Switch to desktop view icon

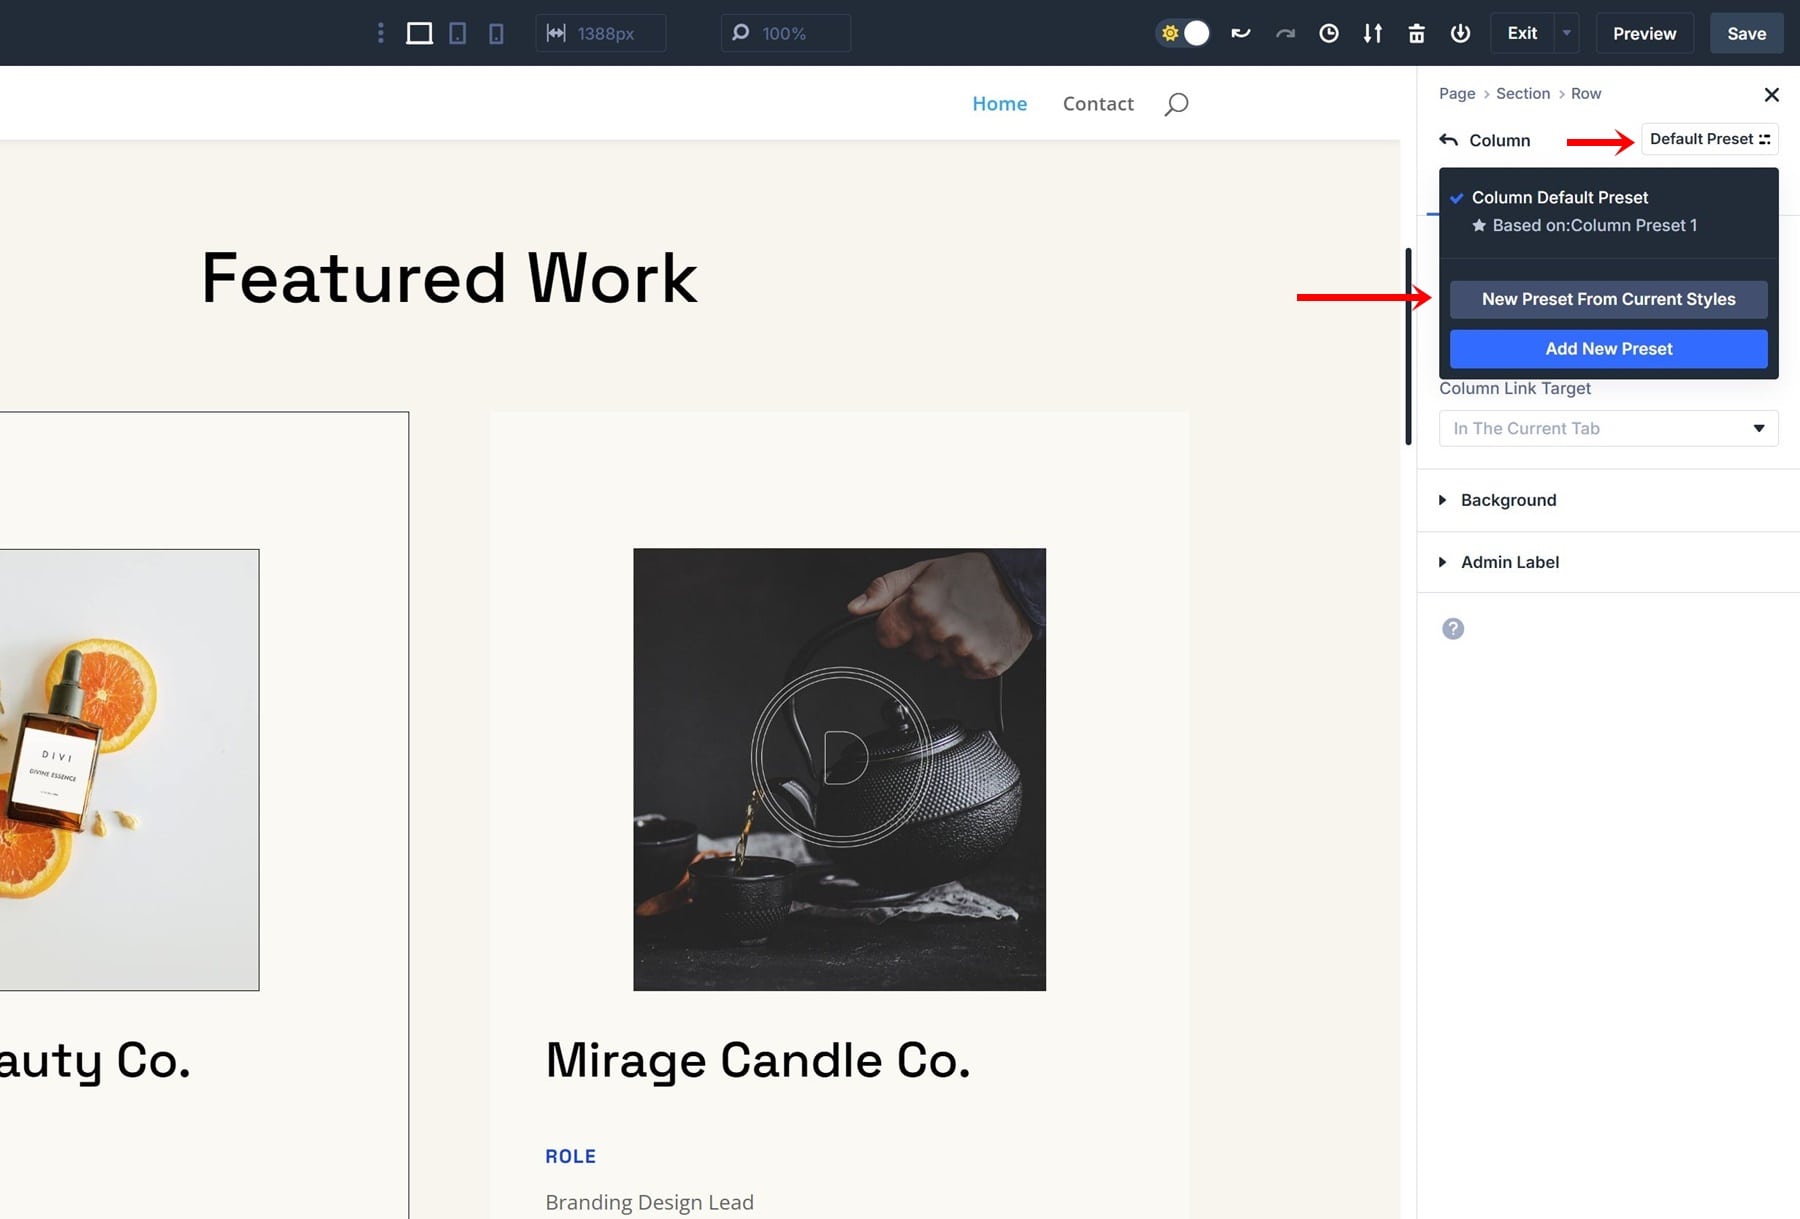pos(419,34)
